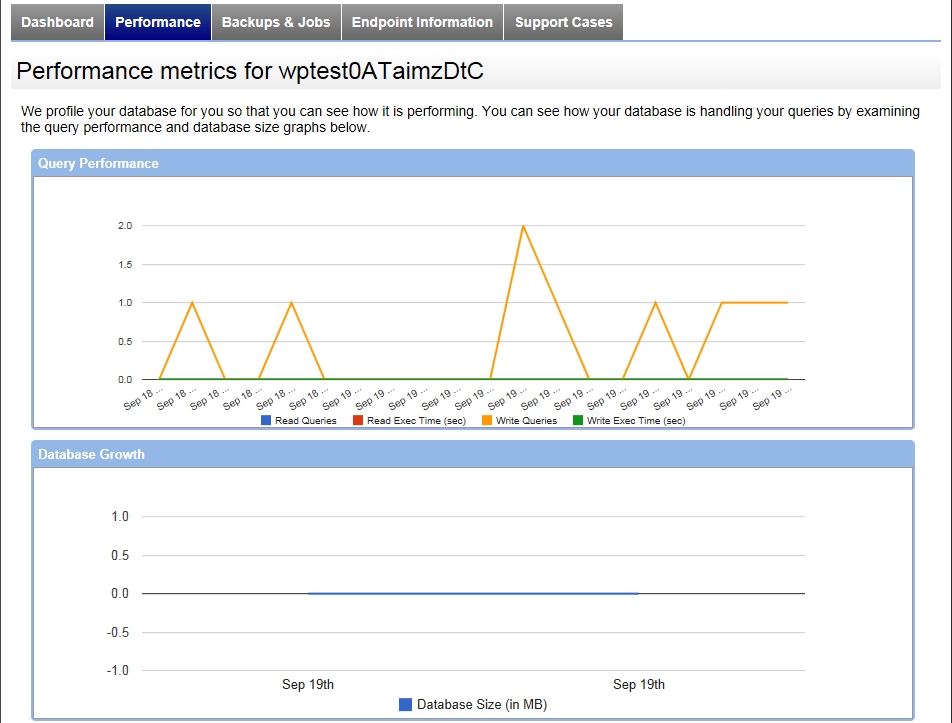952x723 pixels.
Task: Select the Performance tab
Action: tap(158, 22)
